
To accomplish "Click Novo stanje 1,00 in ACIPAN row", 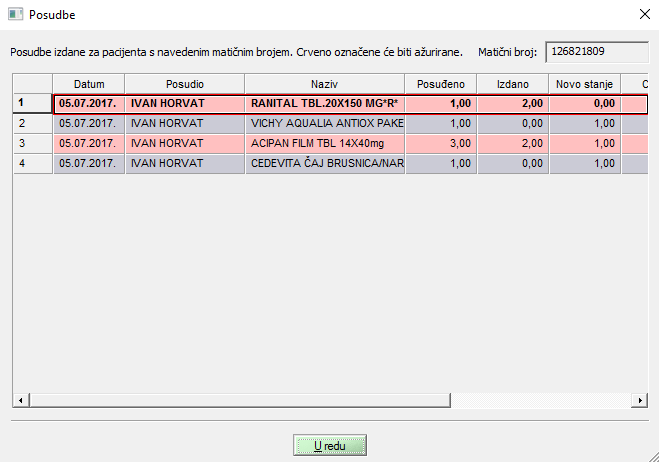I will tap(585, 143).
